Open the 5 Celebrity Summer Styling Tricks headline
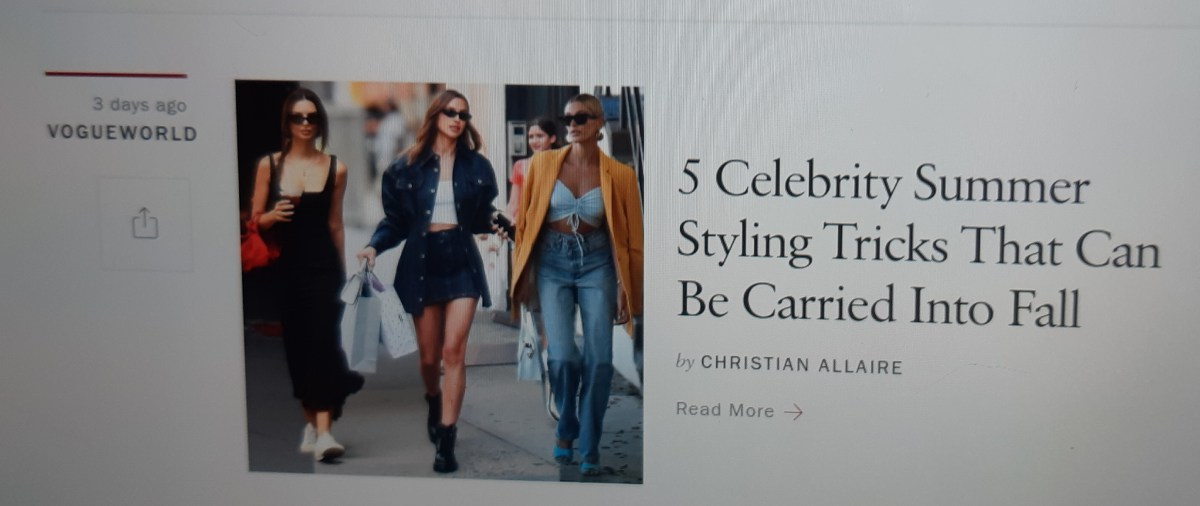Screen dimensions: 1200x506 click(917, 244)
